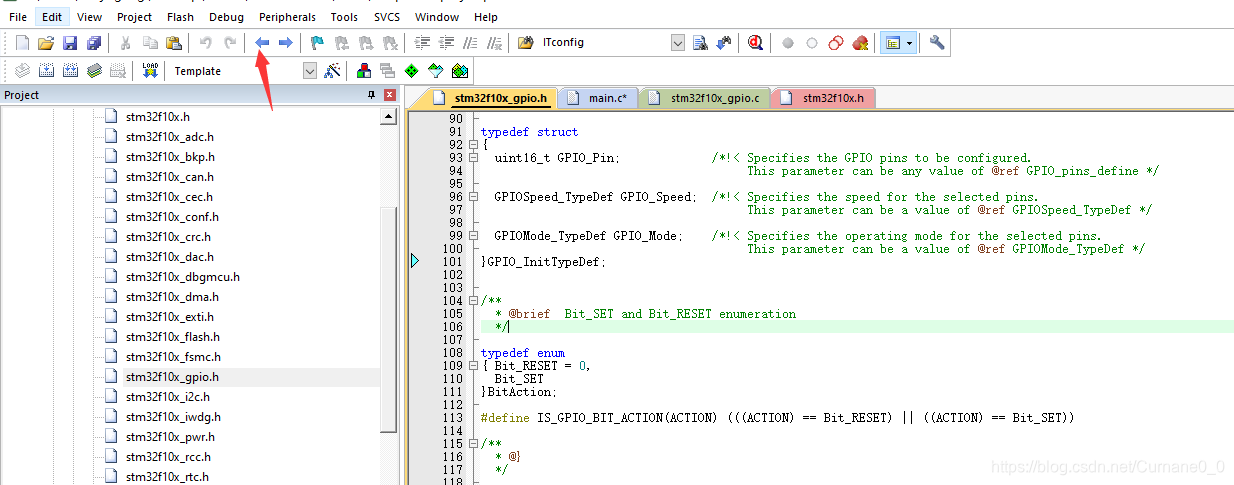This screenshot has width=1234, height=485.
Task: Toggle breakpoint with the gray filled circle
Action: click(x=788, y=43)
